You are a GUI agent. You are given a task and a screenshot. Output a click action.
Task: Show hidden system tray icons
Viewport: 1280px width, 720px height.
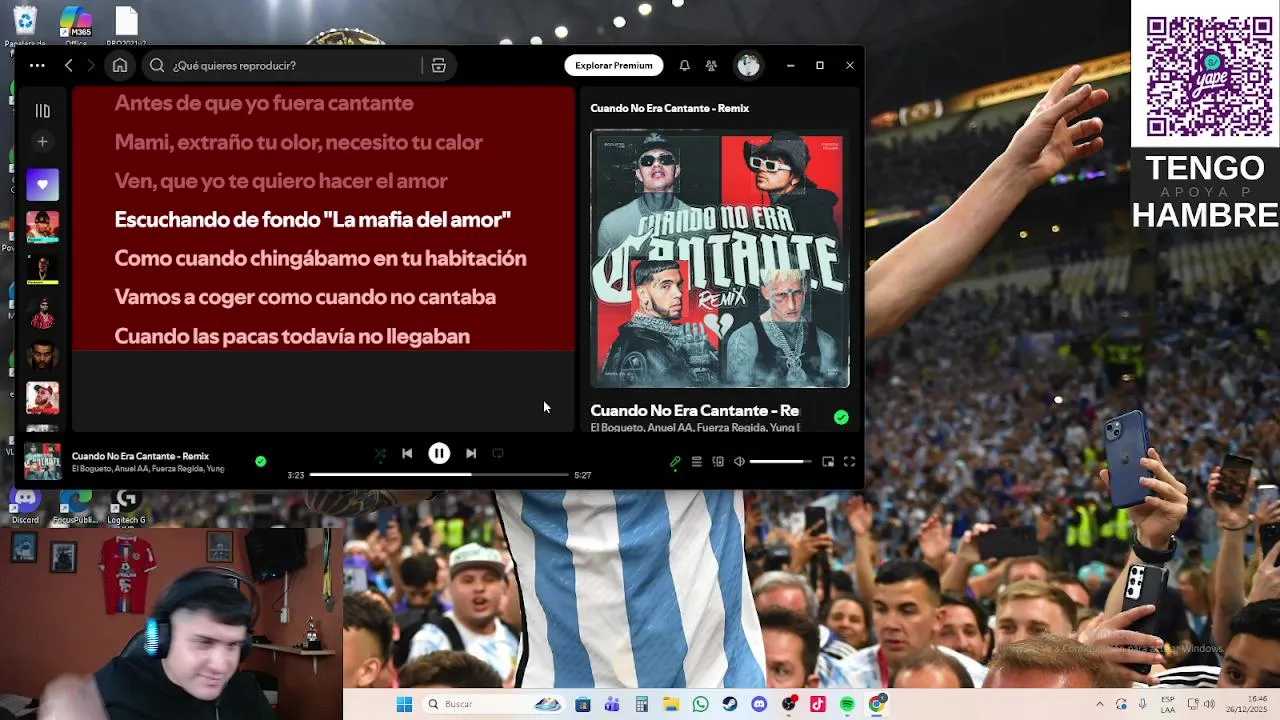1099,704
